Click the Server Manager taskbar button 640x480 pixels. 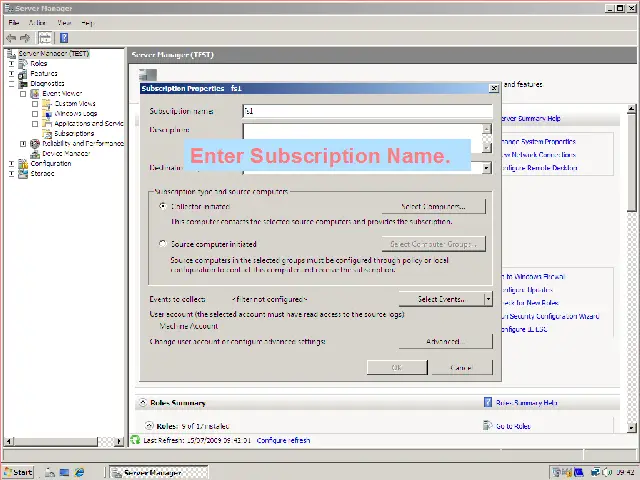point(160,473)
